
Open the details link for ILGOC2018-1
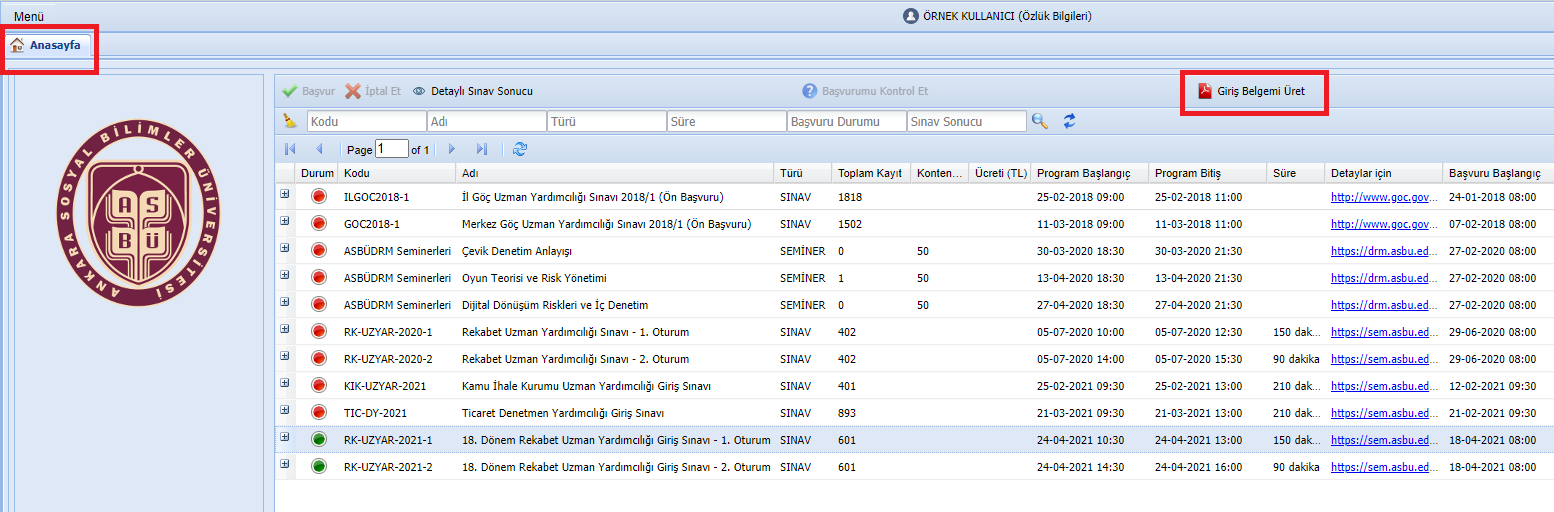tap(1384, 197)
